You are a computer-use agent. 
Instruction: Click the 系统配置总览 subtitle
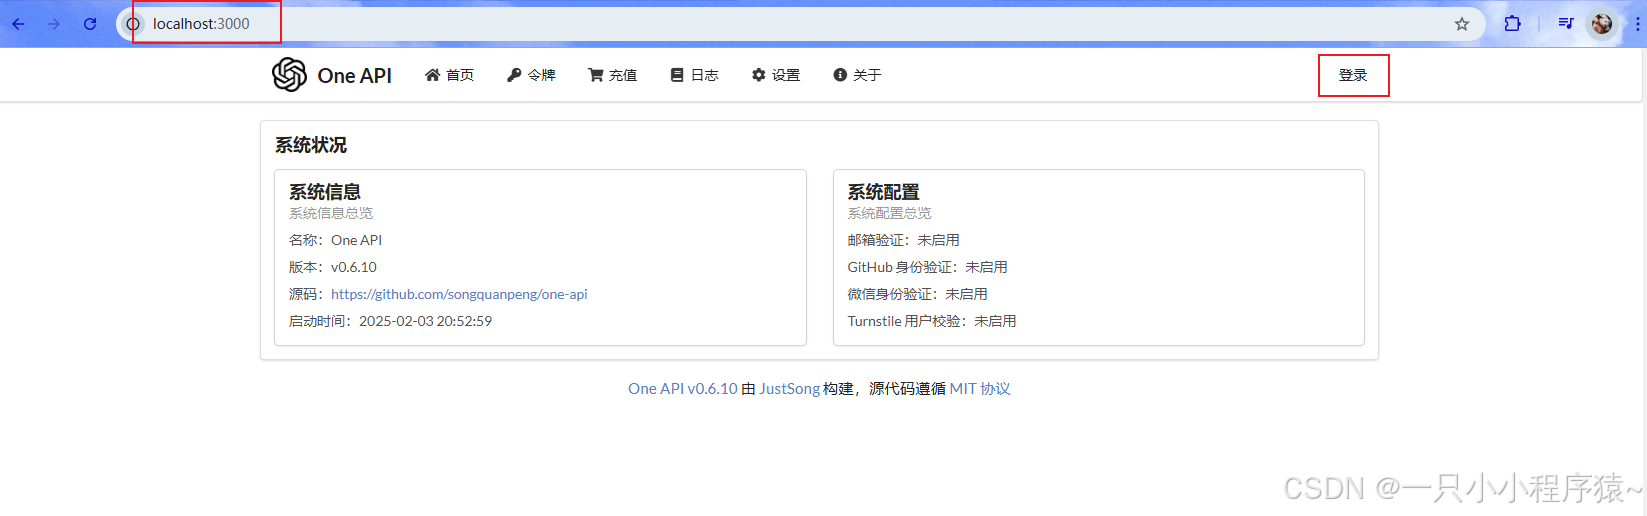click(889, 213)
